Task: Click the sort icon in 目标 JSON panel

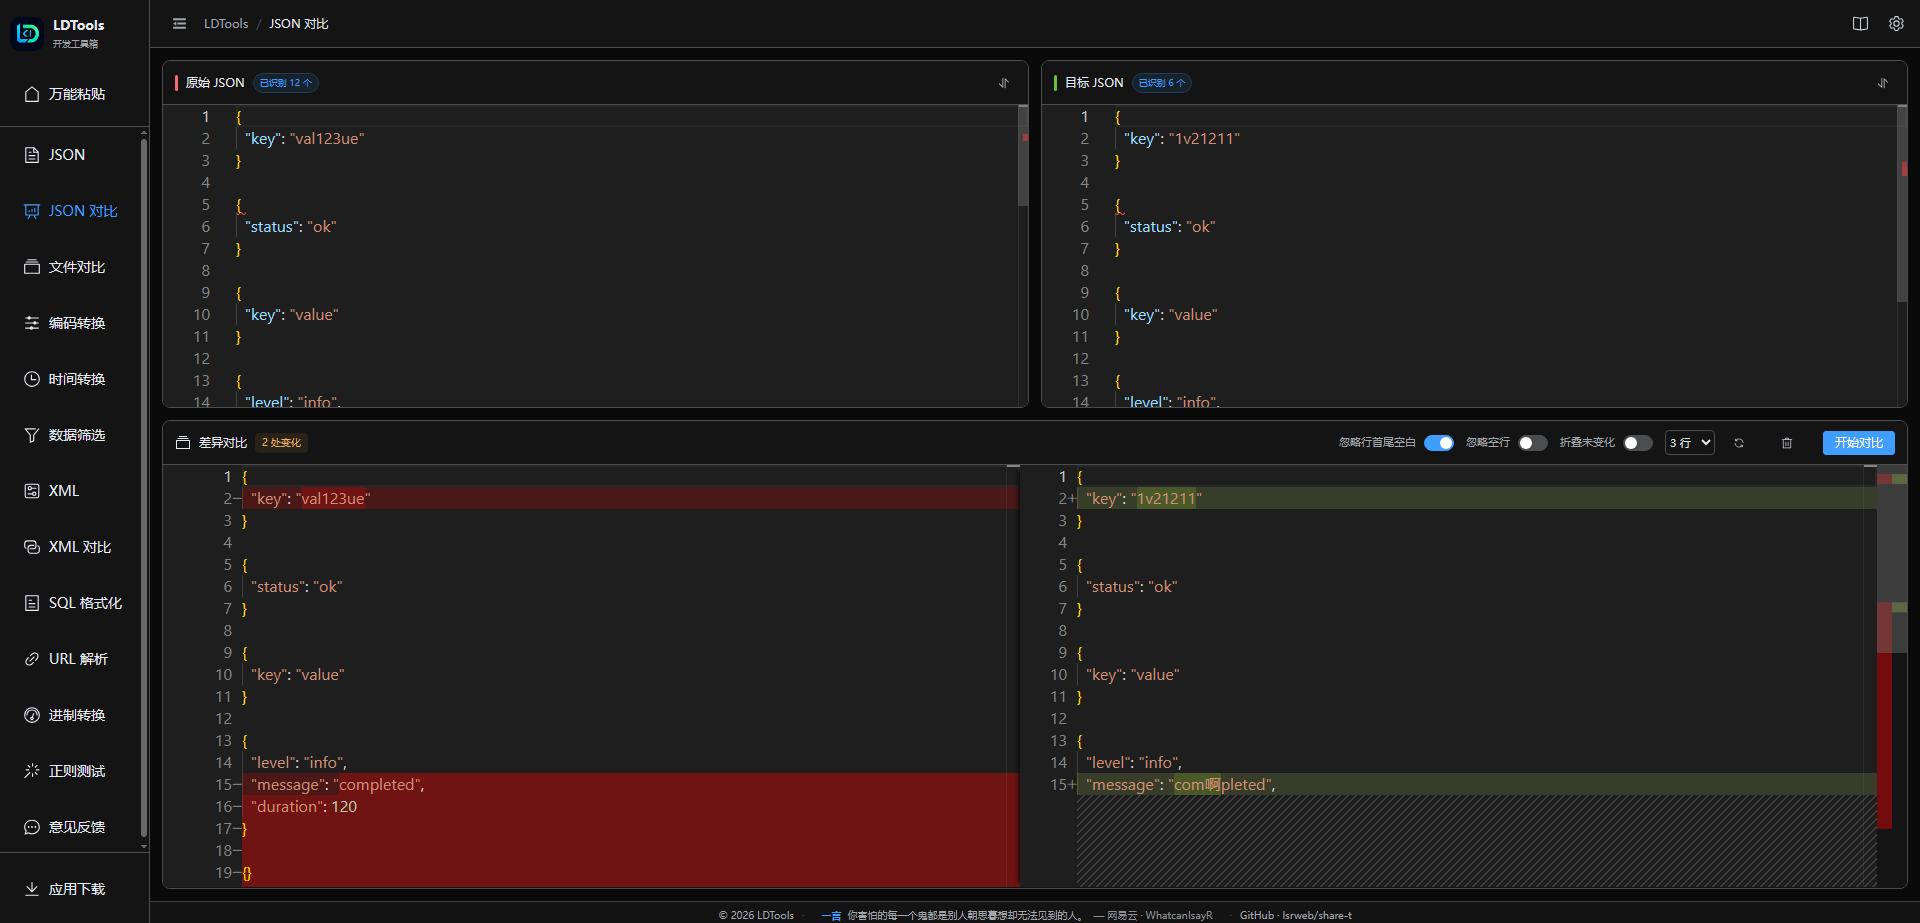Action: coord(1883,83)
